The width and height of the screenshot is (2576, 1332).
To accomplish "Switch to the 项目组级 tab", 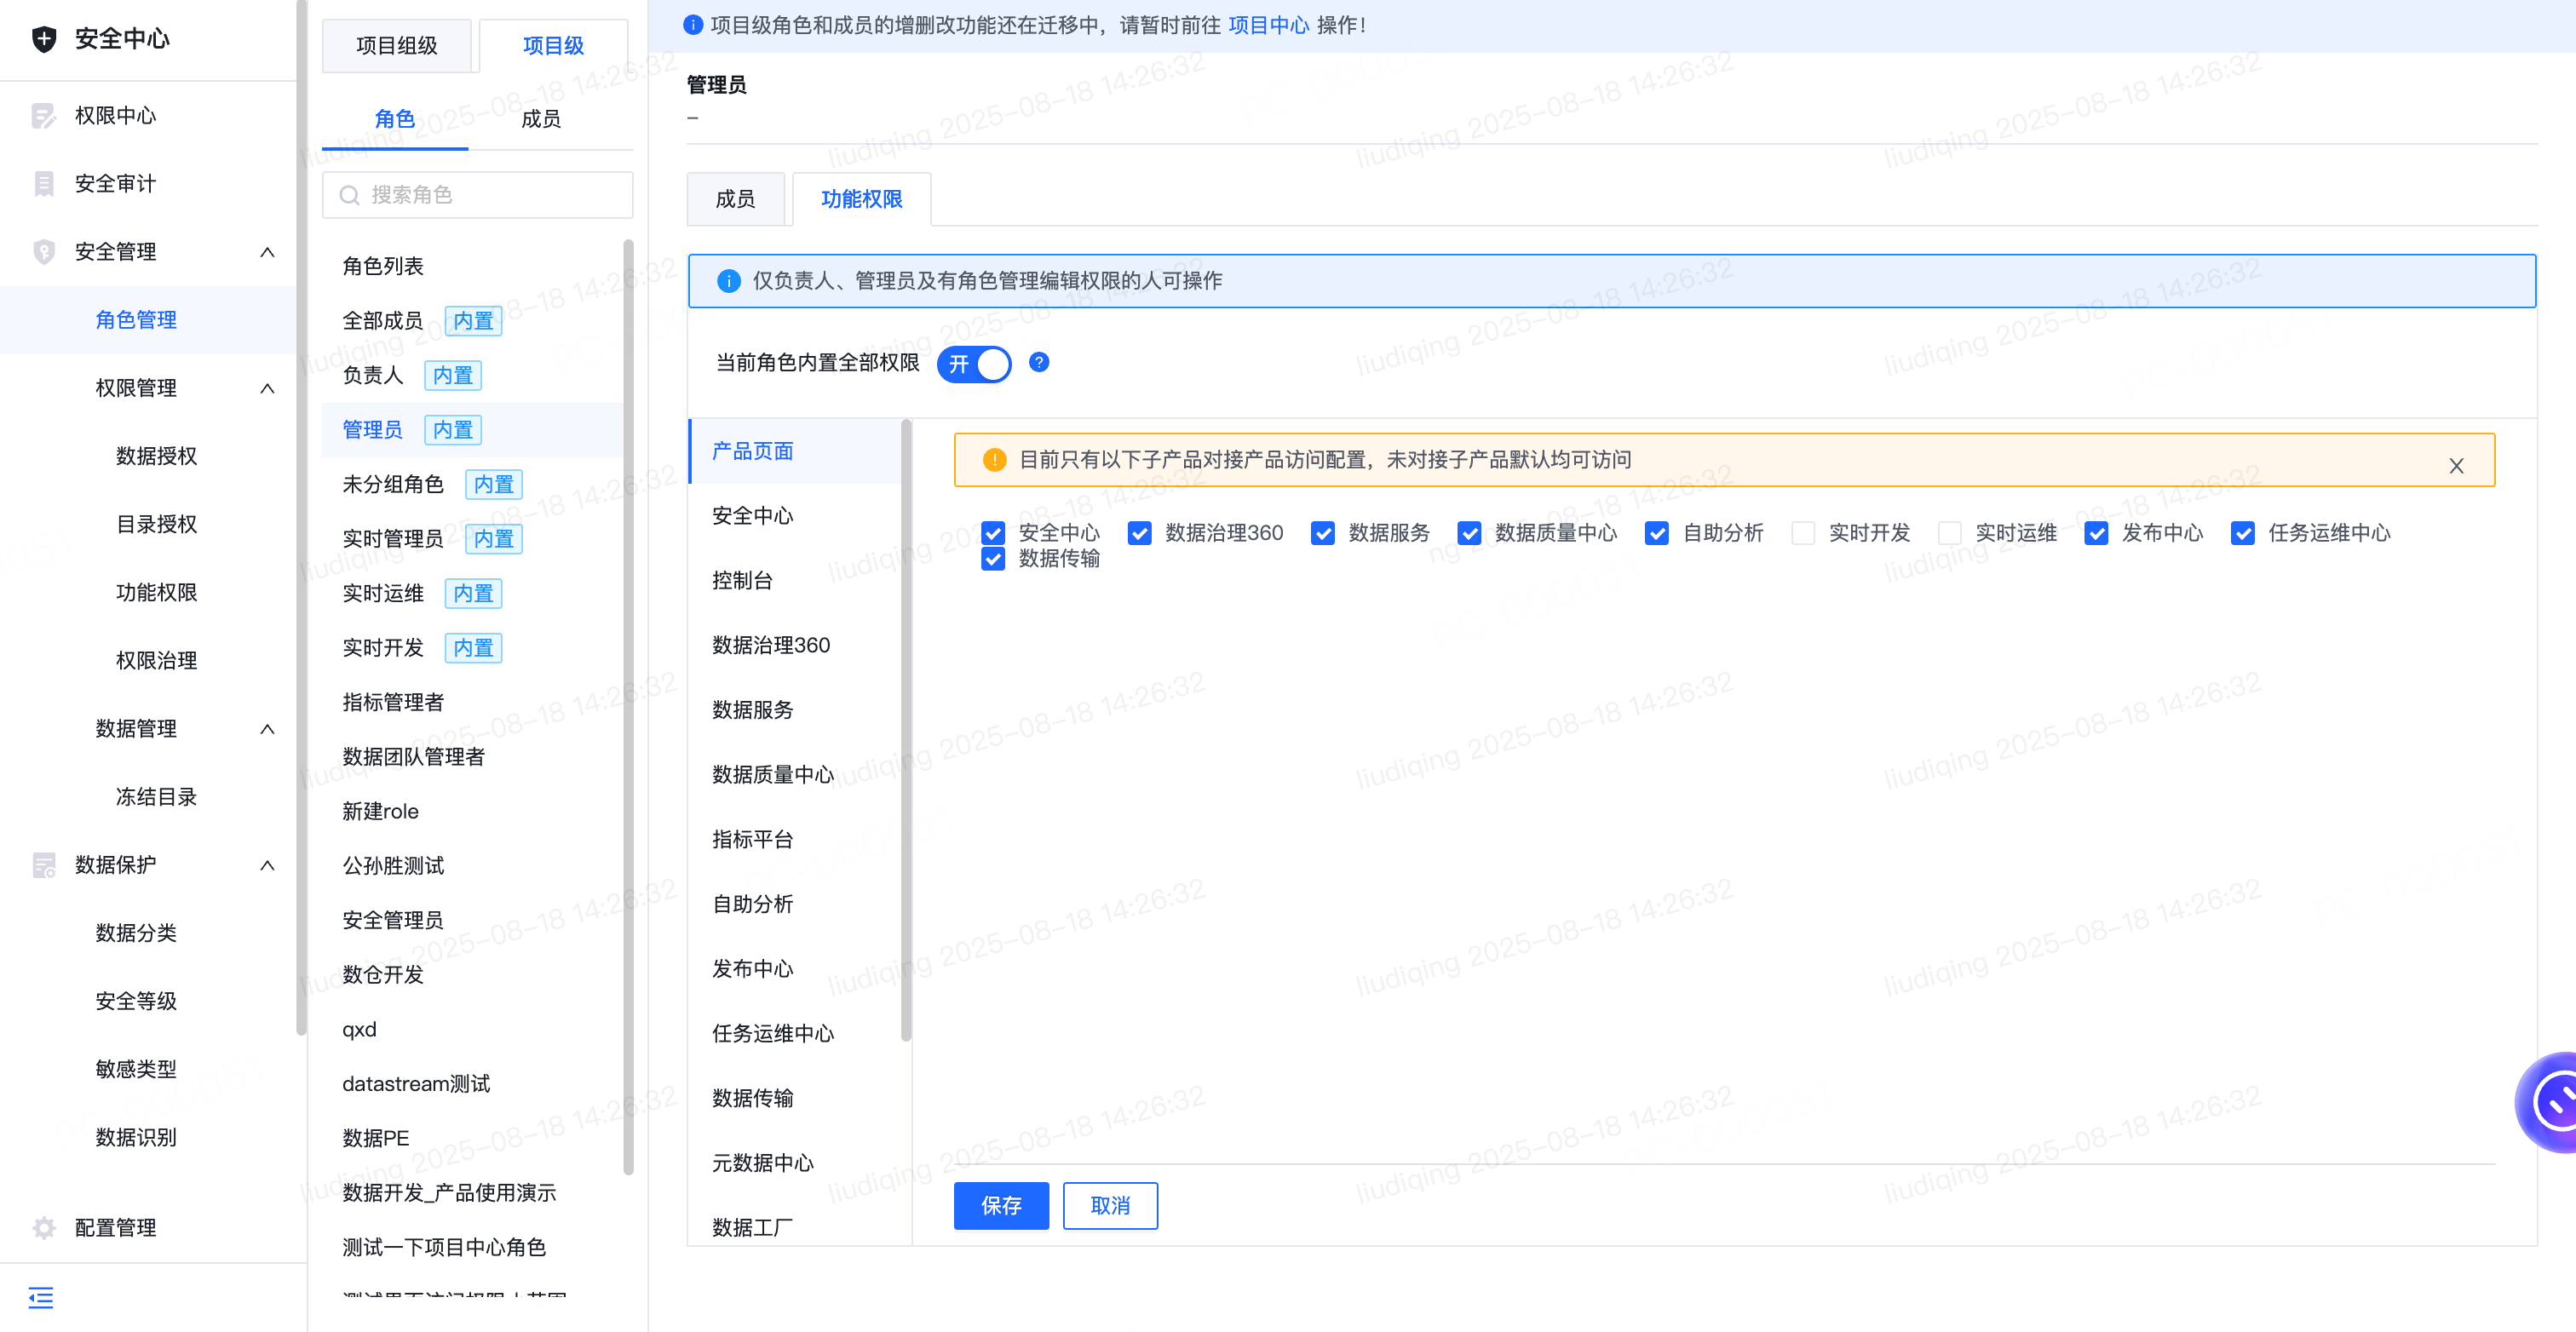I will [x=397, y=46].
